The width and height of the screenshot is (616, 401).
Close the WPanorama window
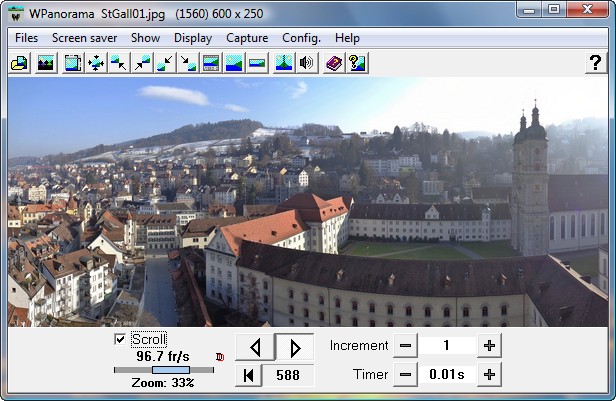[587, 10]
